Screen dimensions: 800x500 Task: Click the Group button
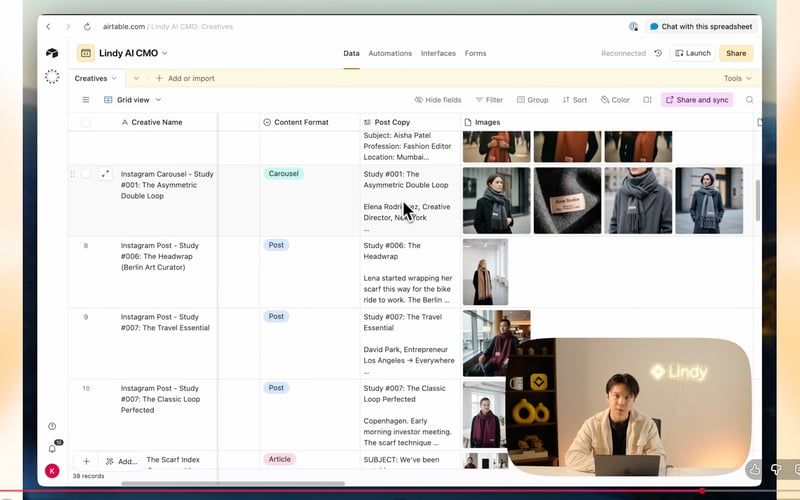[533, 100]
